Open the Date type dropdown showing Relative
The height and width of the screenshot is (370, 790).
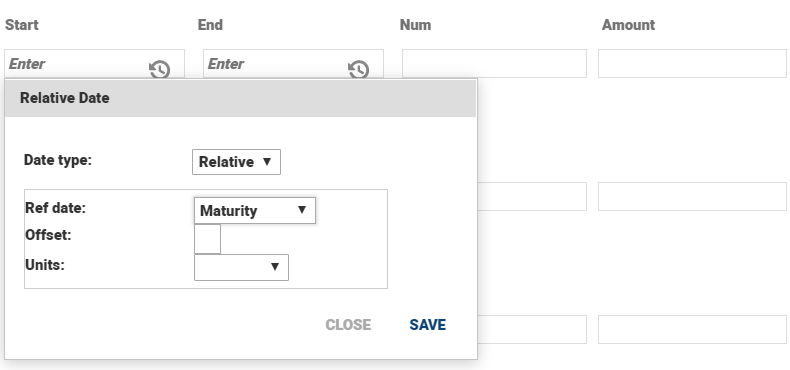236,162
